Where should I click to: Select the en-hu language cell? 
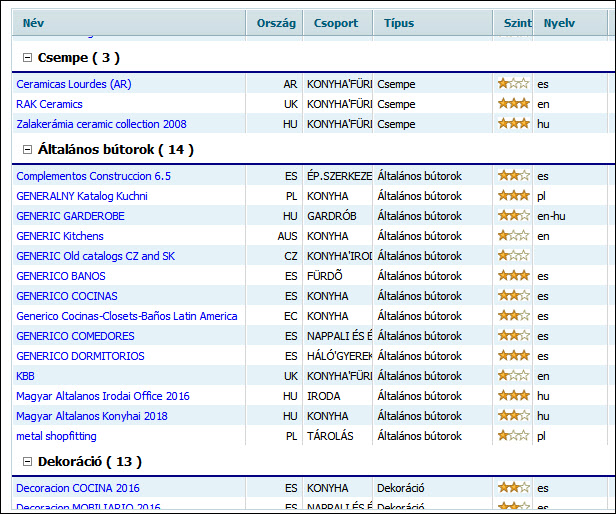click(570, 216)
